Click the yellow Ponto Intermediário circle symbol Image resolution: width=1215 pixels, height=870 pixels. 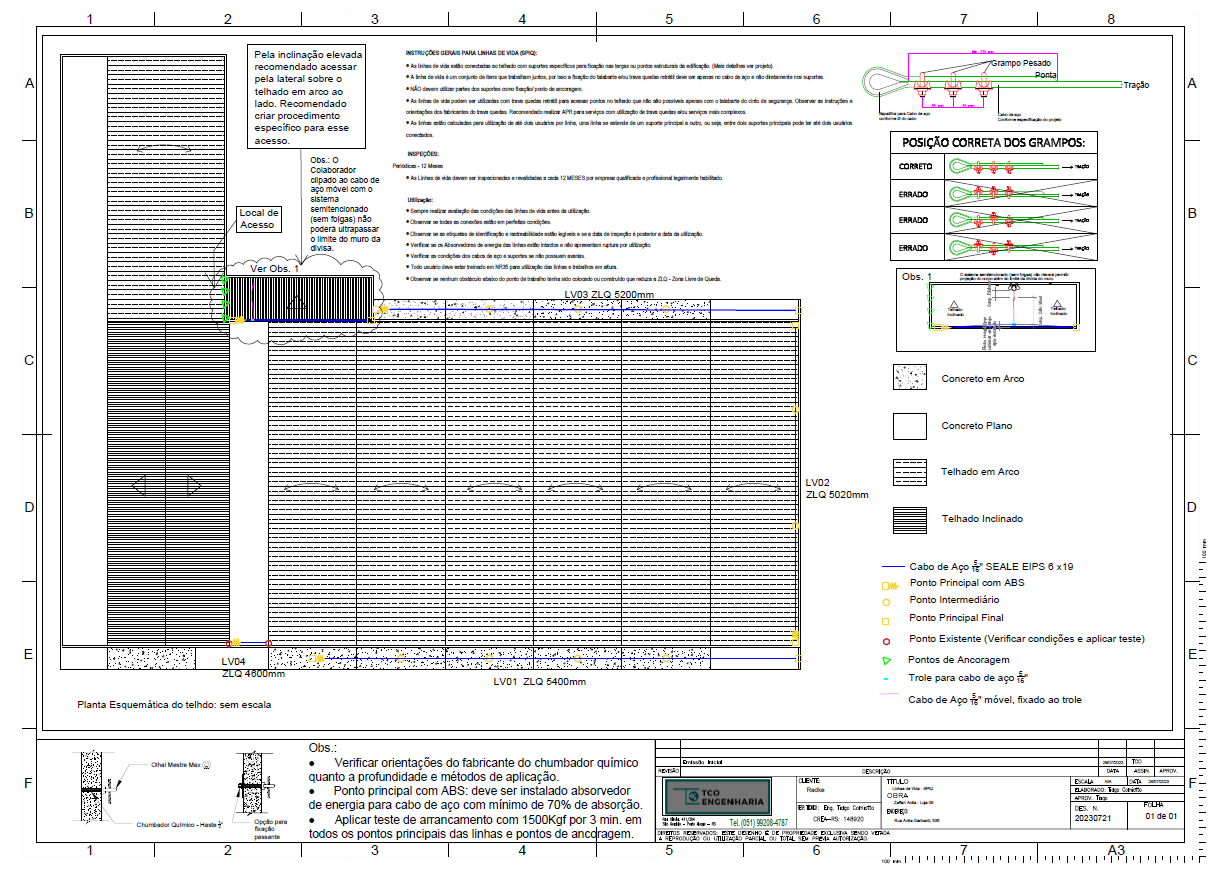(x=886, y=601)
